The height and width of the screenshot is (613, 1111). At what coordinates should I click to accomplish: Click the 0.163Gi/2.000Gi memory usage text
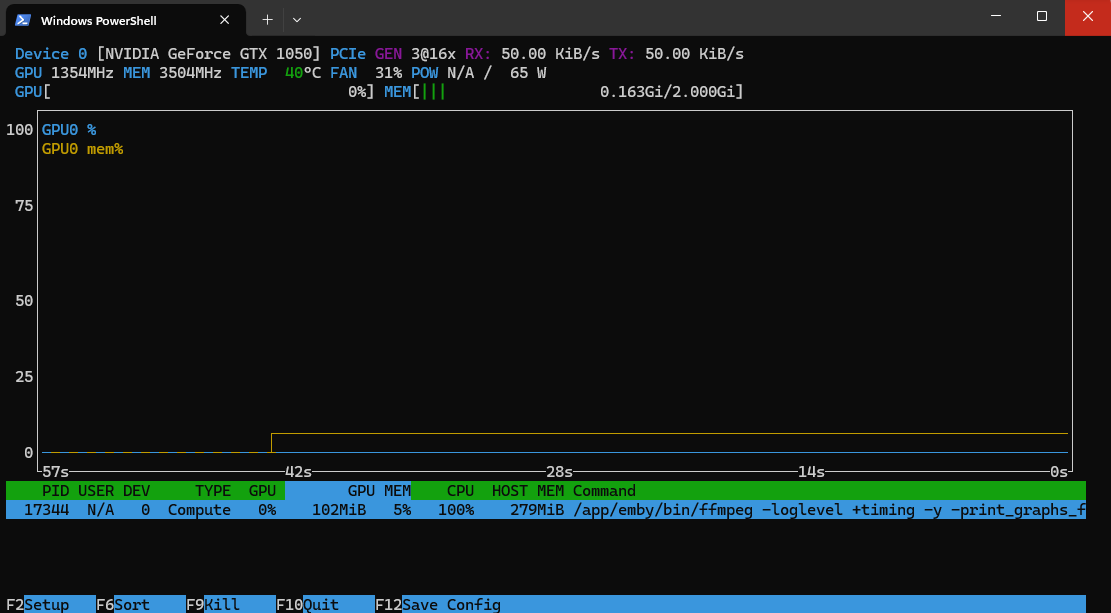[x=667, y=91]
